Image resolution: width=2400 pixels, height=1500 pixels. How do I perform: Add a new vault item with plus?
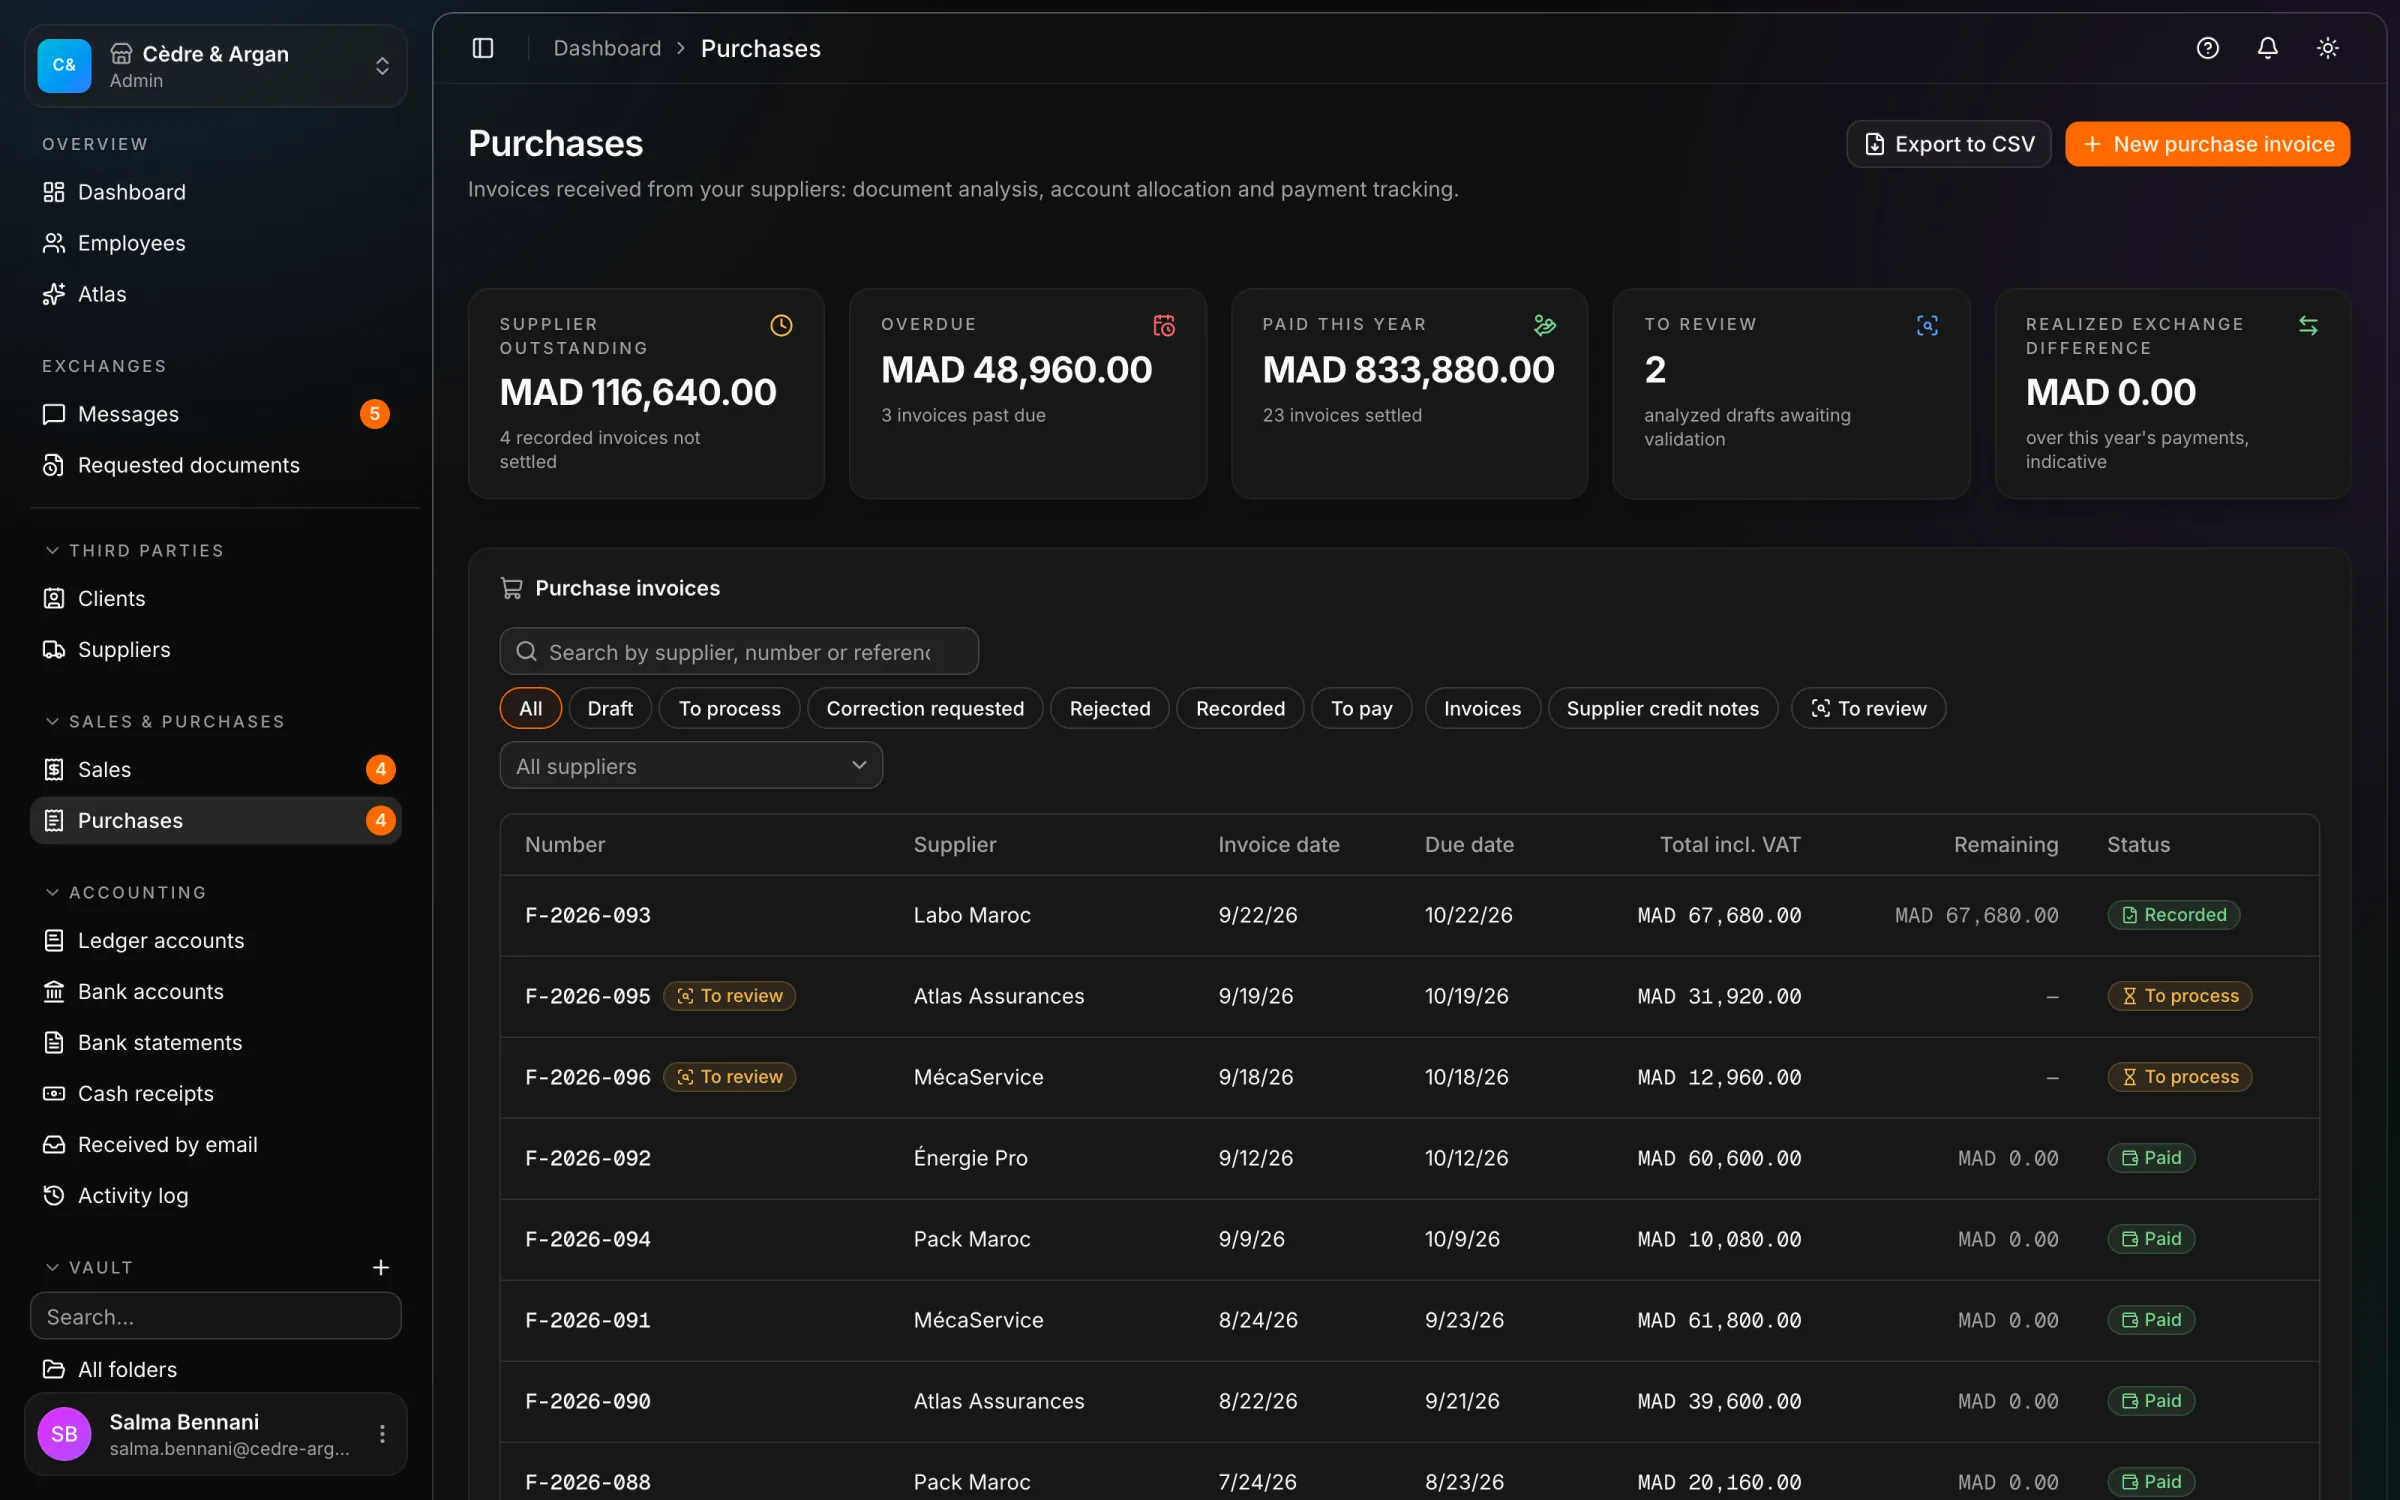coord(380,1267)
